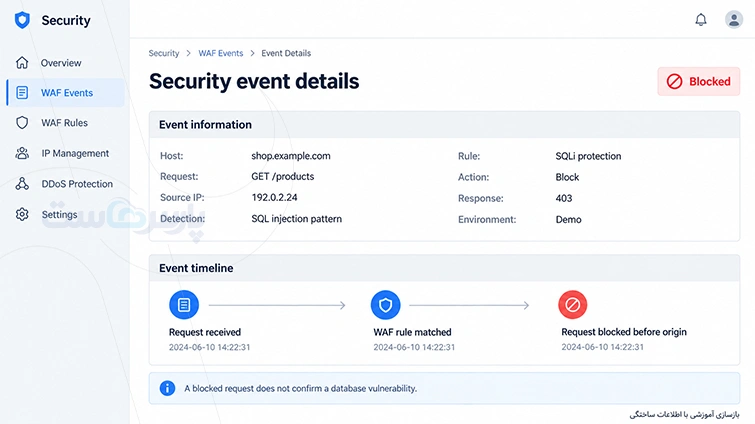The image size is (755, 424).
Task: Click the Source IP: field label
Action: pos(182,197)
